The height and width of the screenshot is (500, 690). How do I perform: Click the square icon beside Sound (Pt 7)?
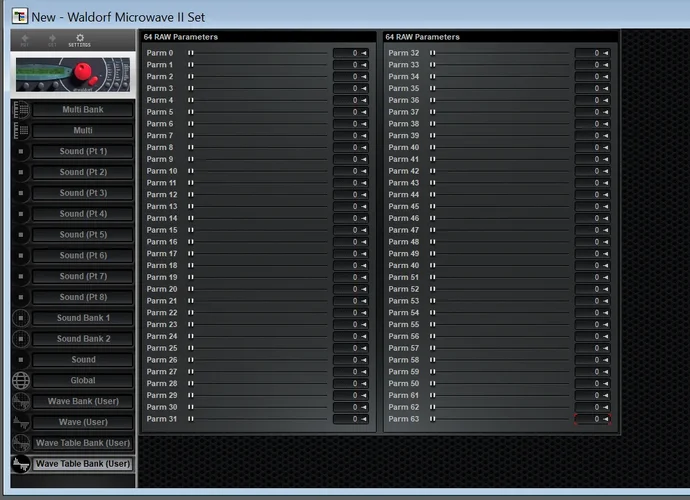tap(21, 276)
